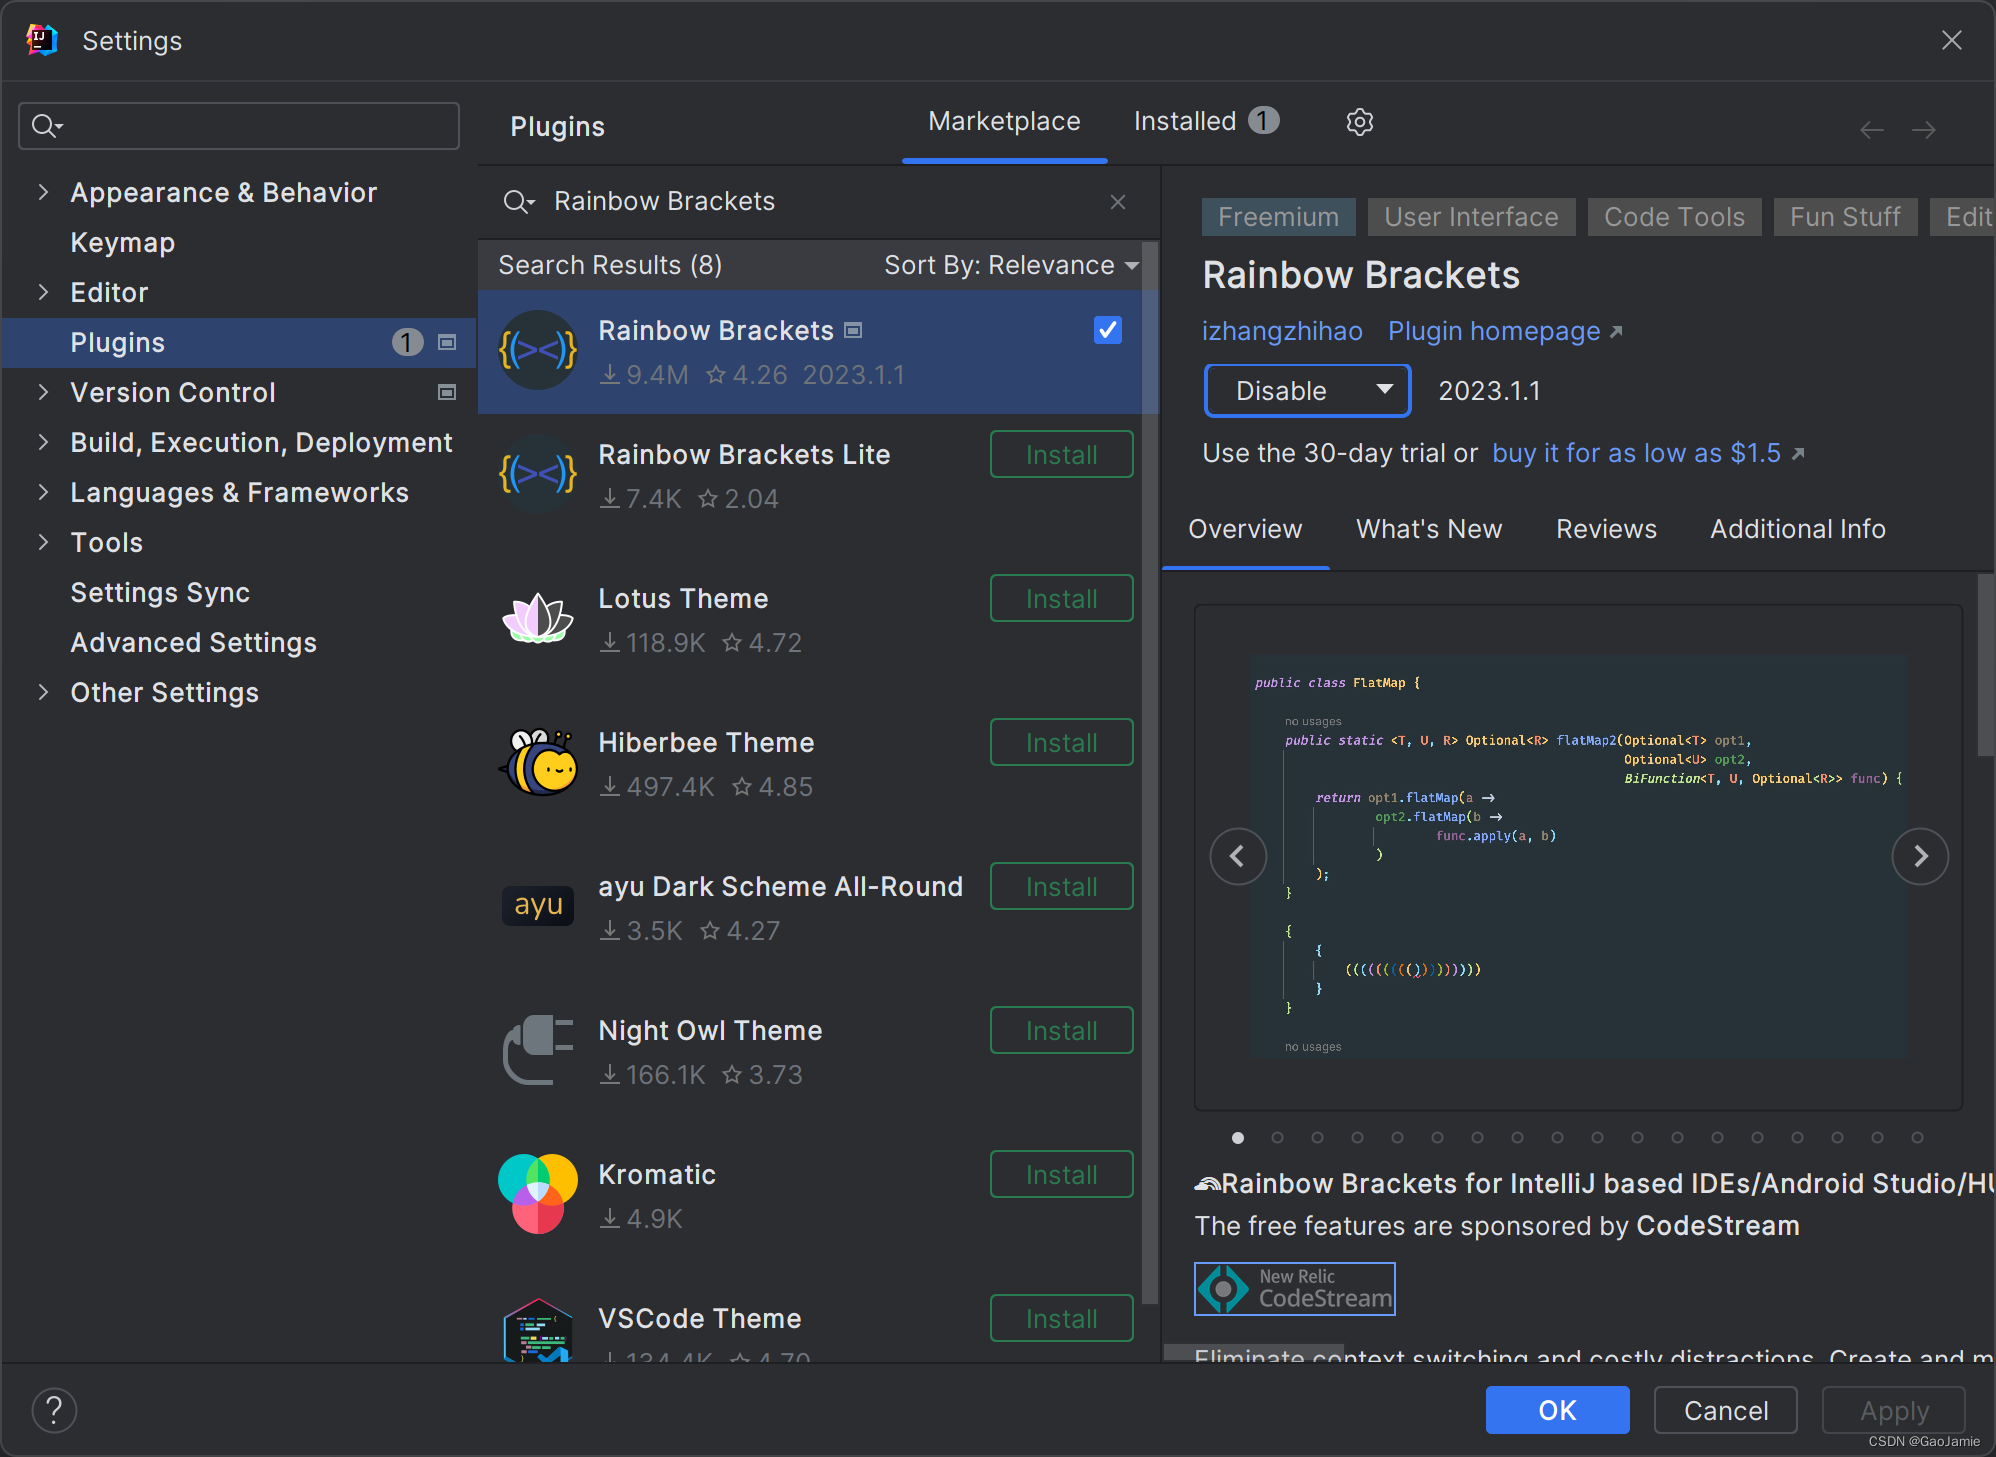Open the plugins settings gear menu

[x=1359, y=121]
